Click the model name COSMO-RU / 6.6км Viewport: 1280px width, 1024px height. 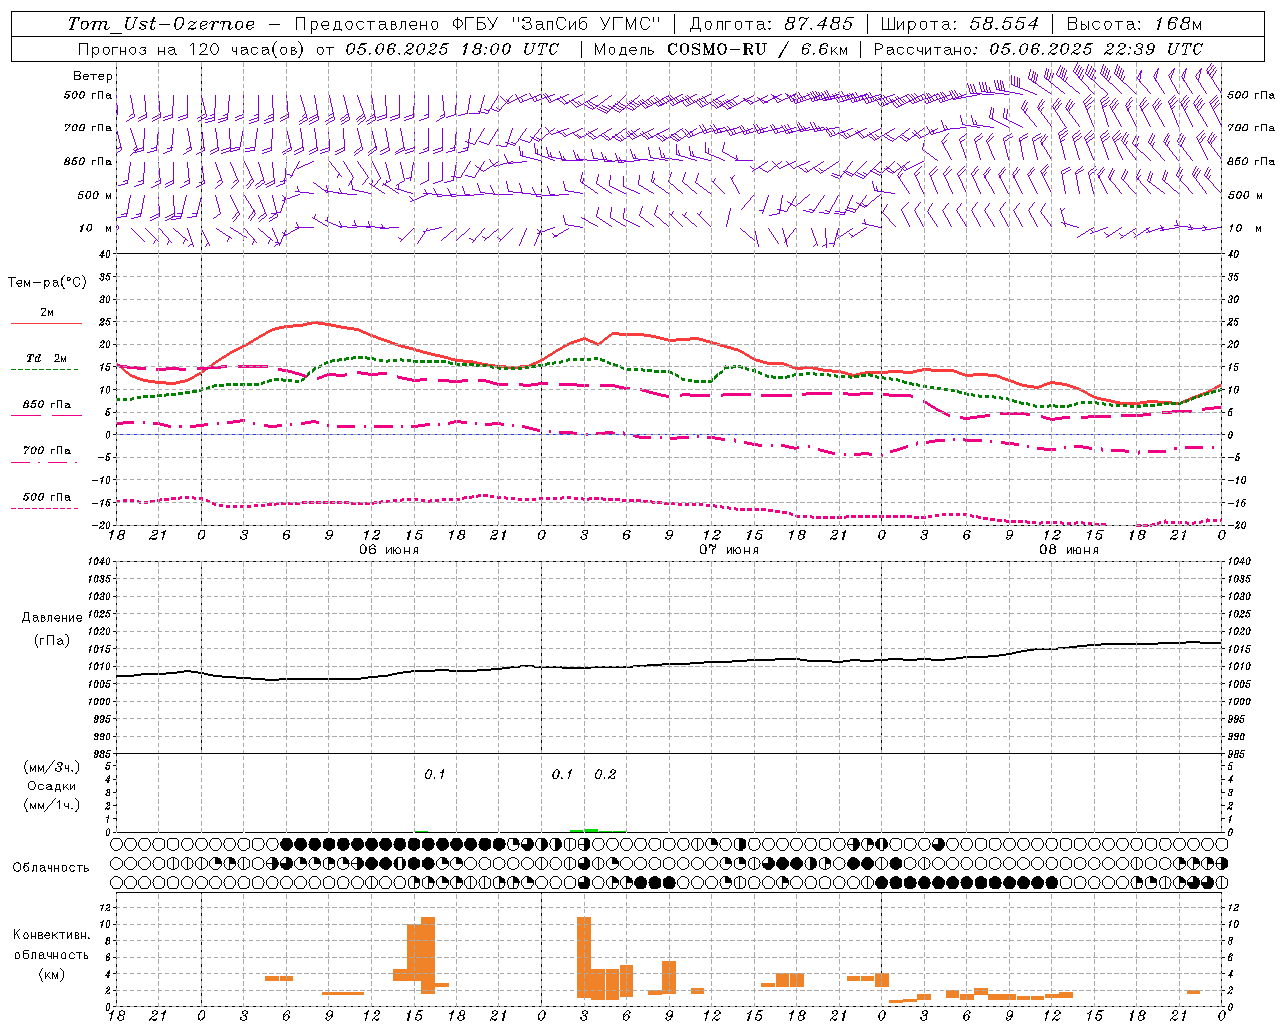757,48
